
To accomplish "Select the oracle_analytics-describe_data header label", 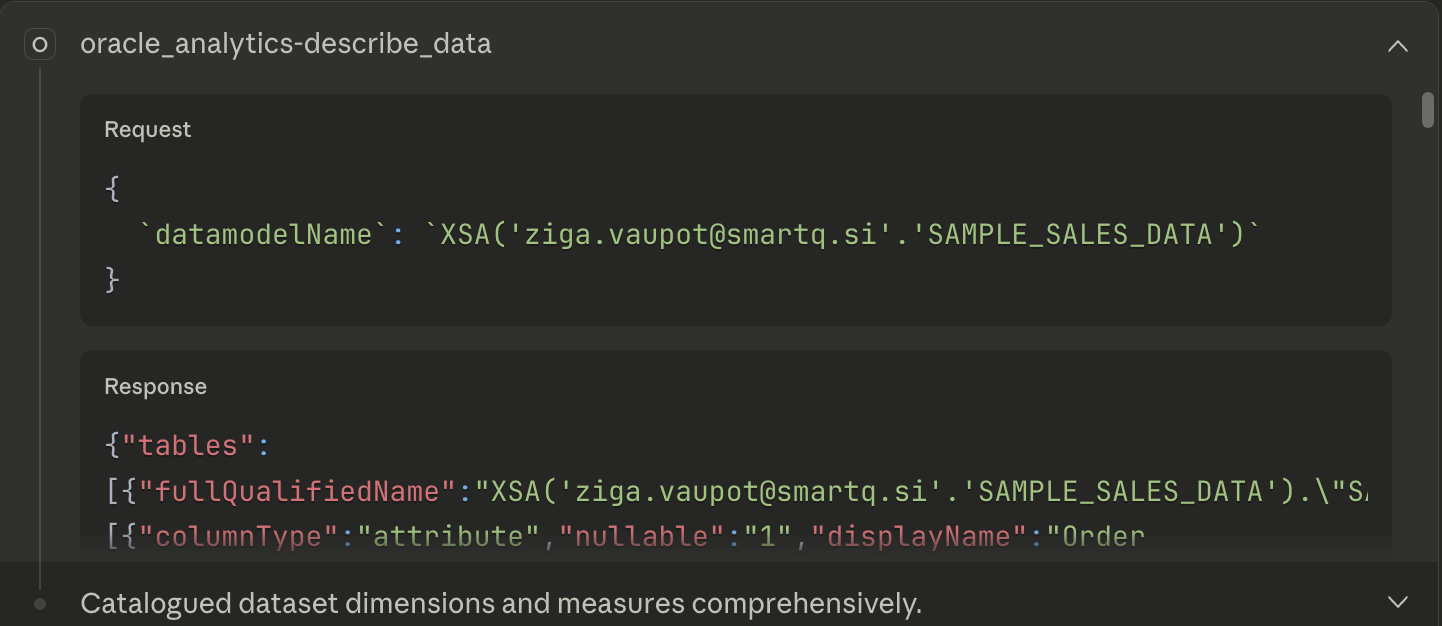I will [286, 44].
